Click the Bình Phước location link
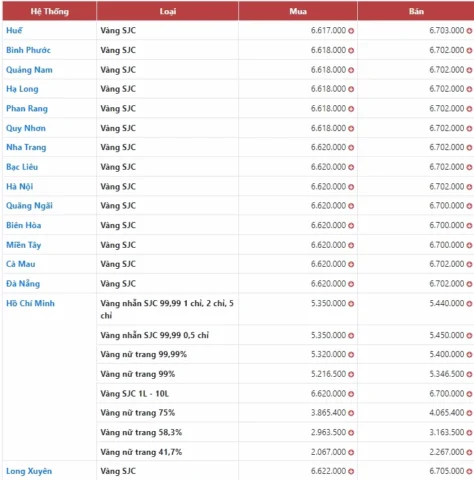Image resolution: width=474 pixels, height=480 pixels. pos(28,50)
